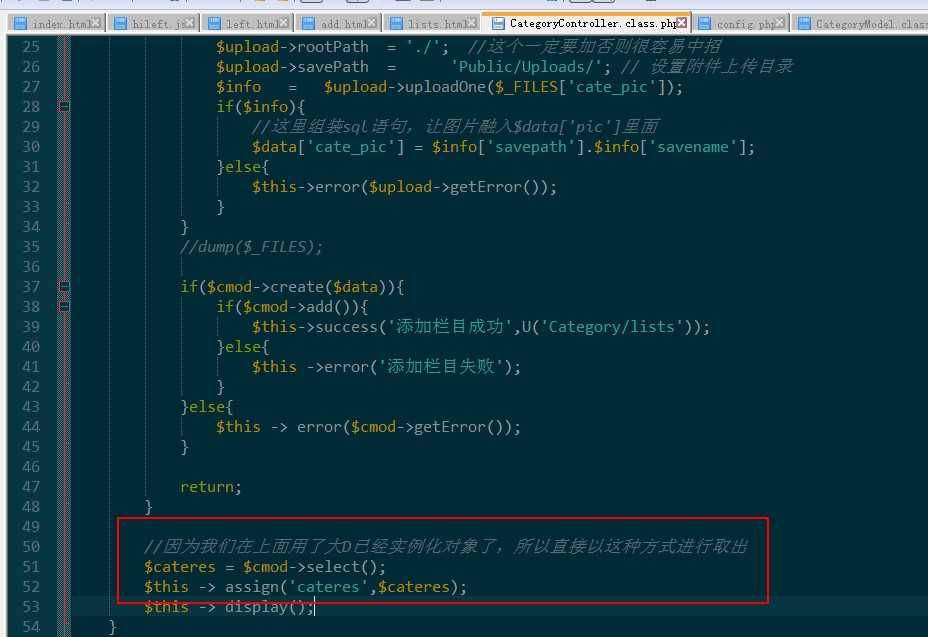The width and height of the screenshot is (928, 637).
Task: Click the save-state icon on the add.html tab
Action: tap(308, 23)
